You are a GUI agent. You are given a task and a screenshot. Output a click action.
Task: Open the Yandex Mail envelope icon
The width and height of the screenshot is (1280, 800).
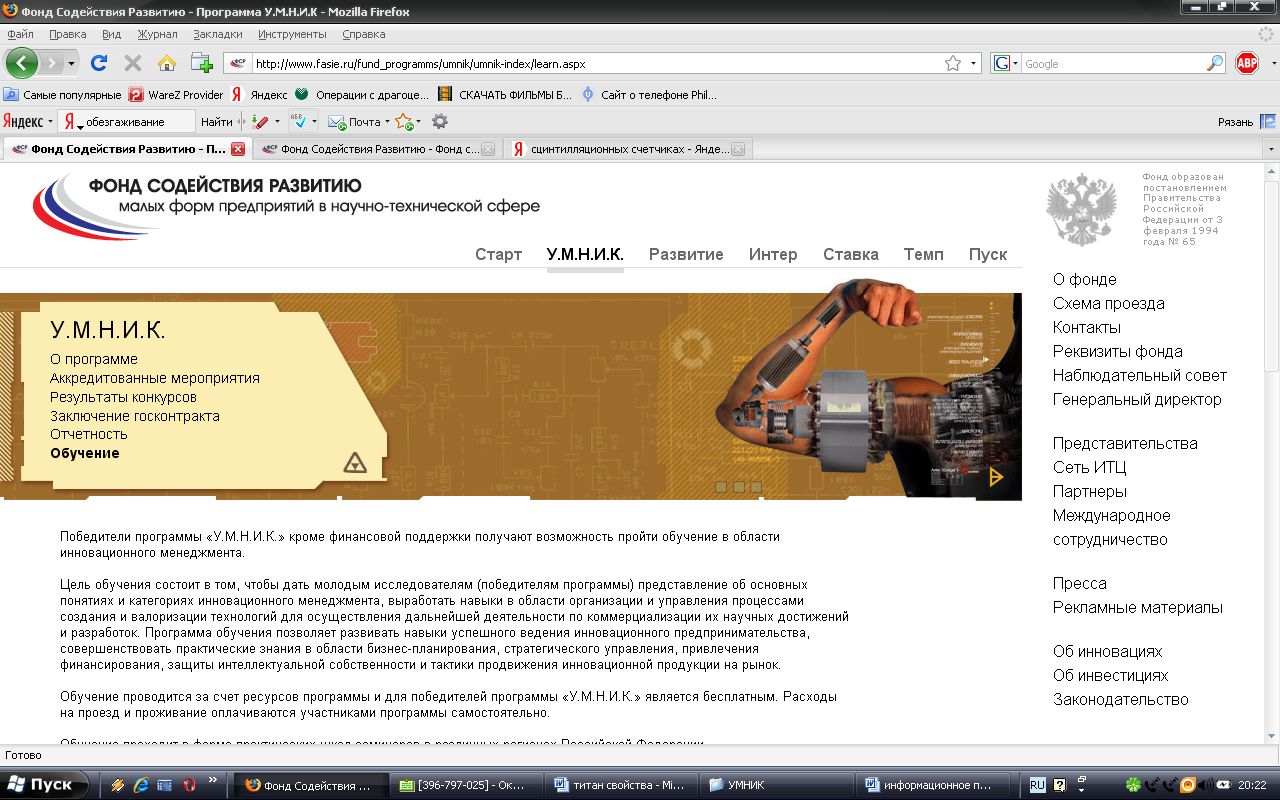337,122
